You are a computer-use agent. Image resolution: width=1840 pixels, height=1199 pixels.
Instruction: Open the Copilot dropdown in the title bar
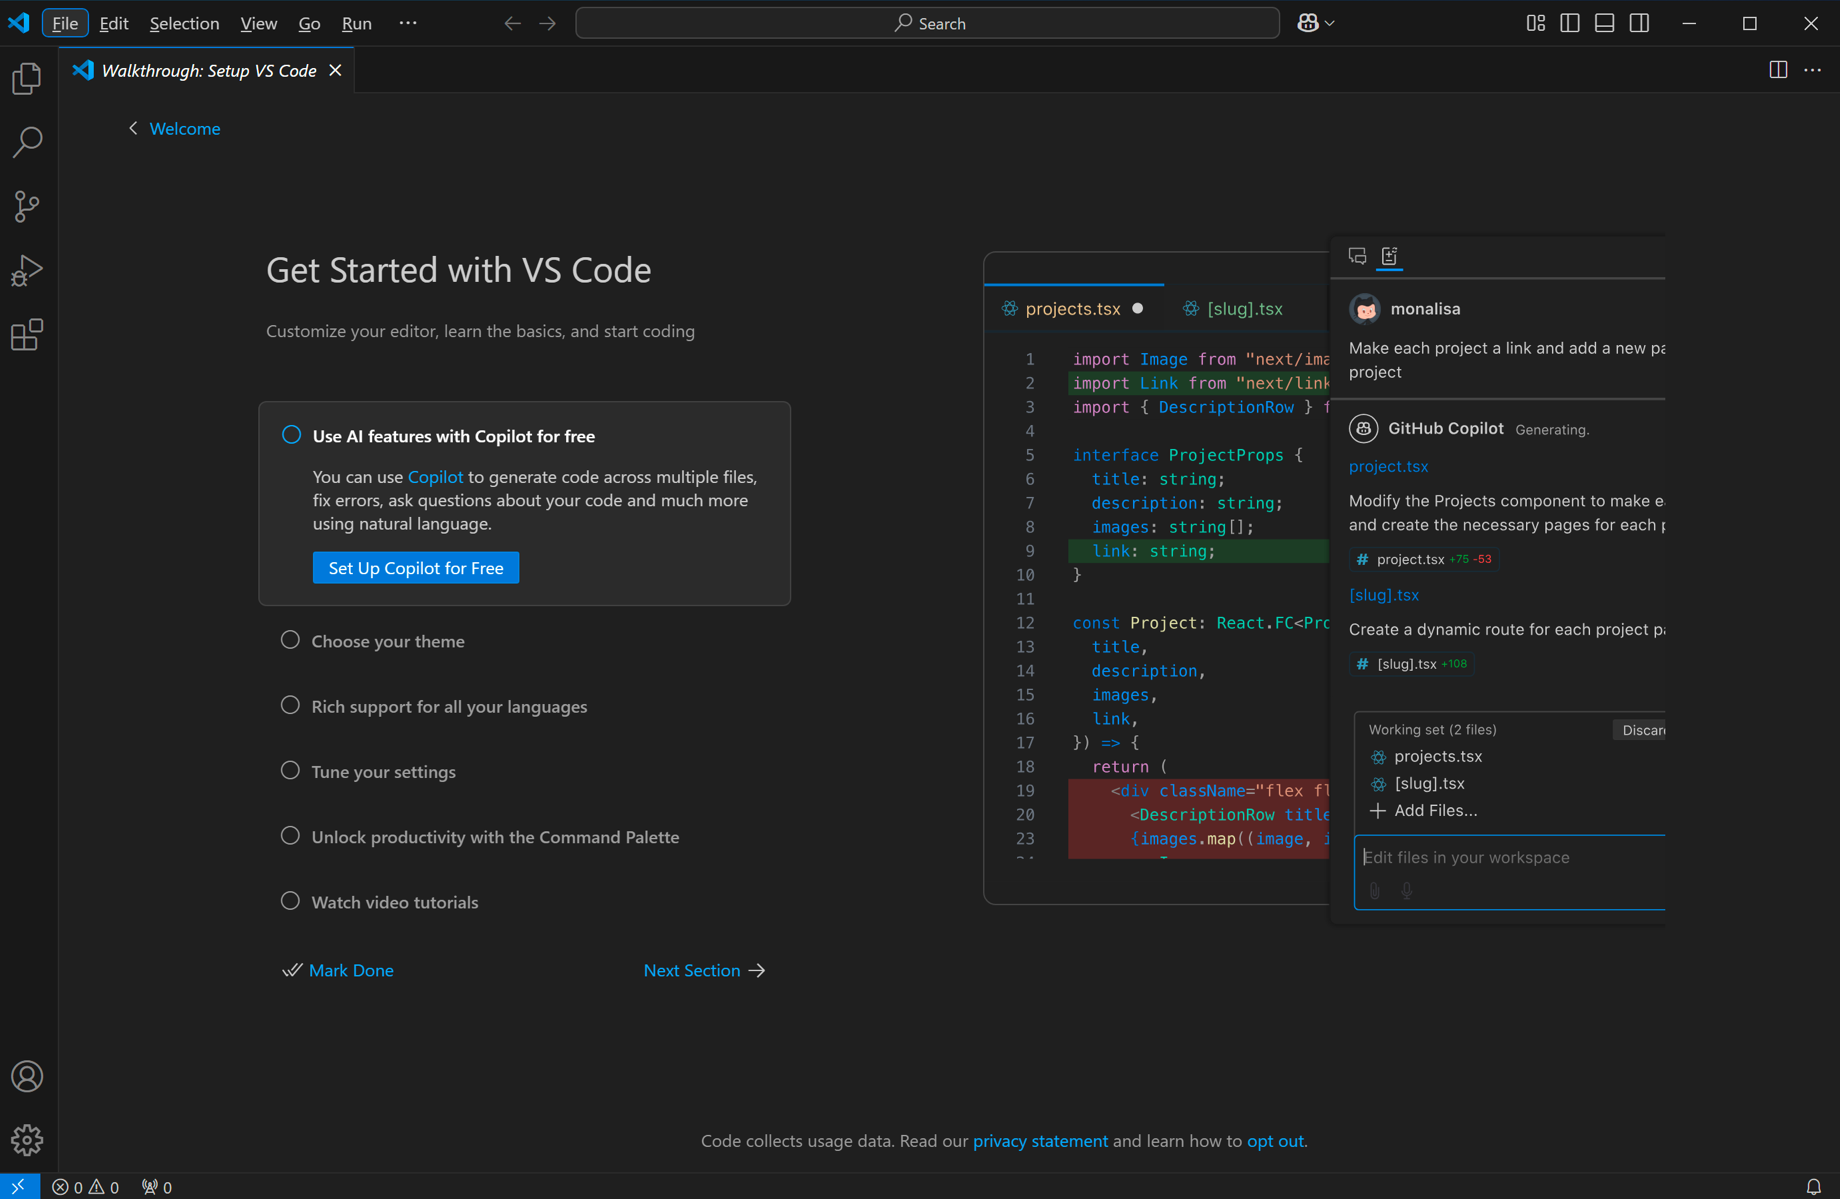pyautogui.click(x=1315, y=22)
